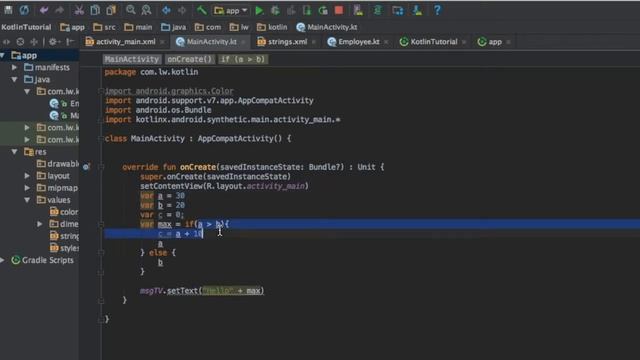Open the app run configuration dropdown

231,10
